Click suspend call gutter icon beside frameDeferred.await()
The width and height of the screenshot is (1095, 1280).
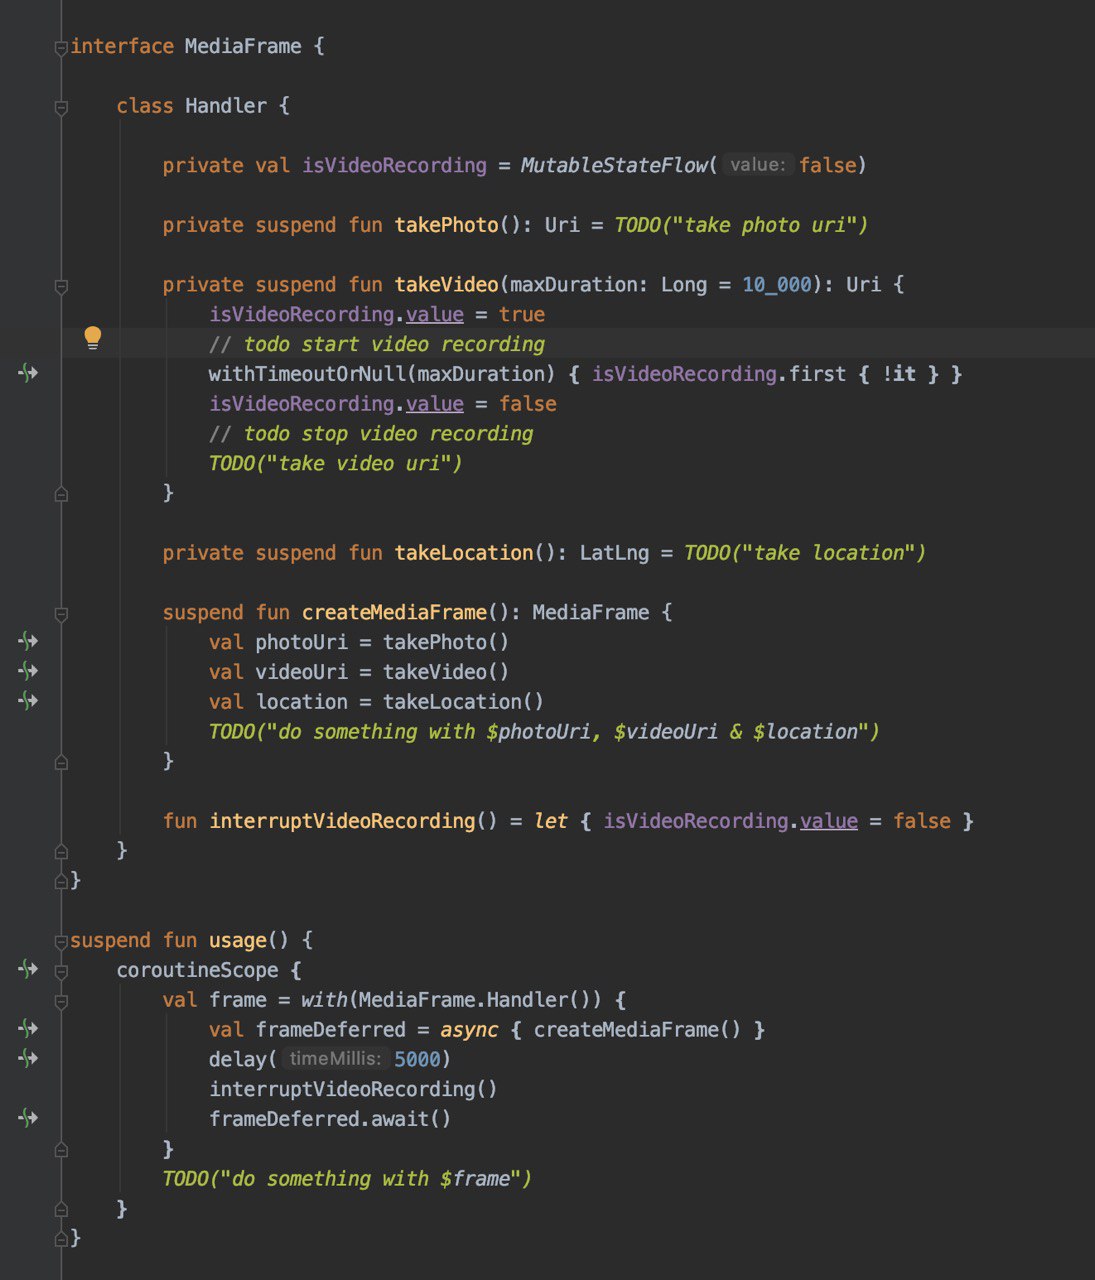28,1118
